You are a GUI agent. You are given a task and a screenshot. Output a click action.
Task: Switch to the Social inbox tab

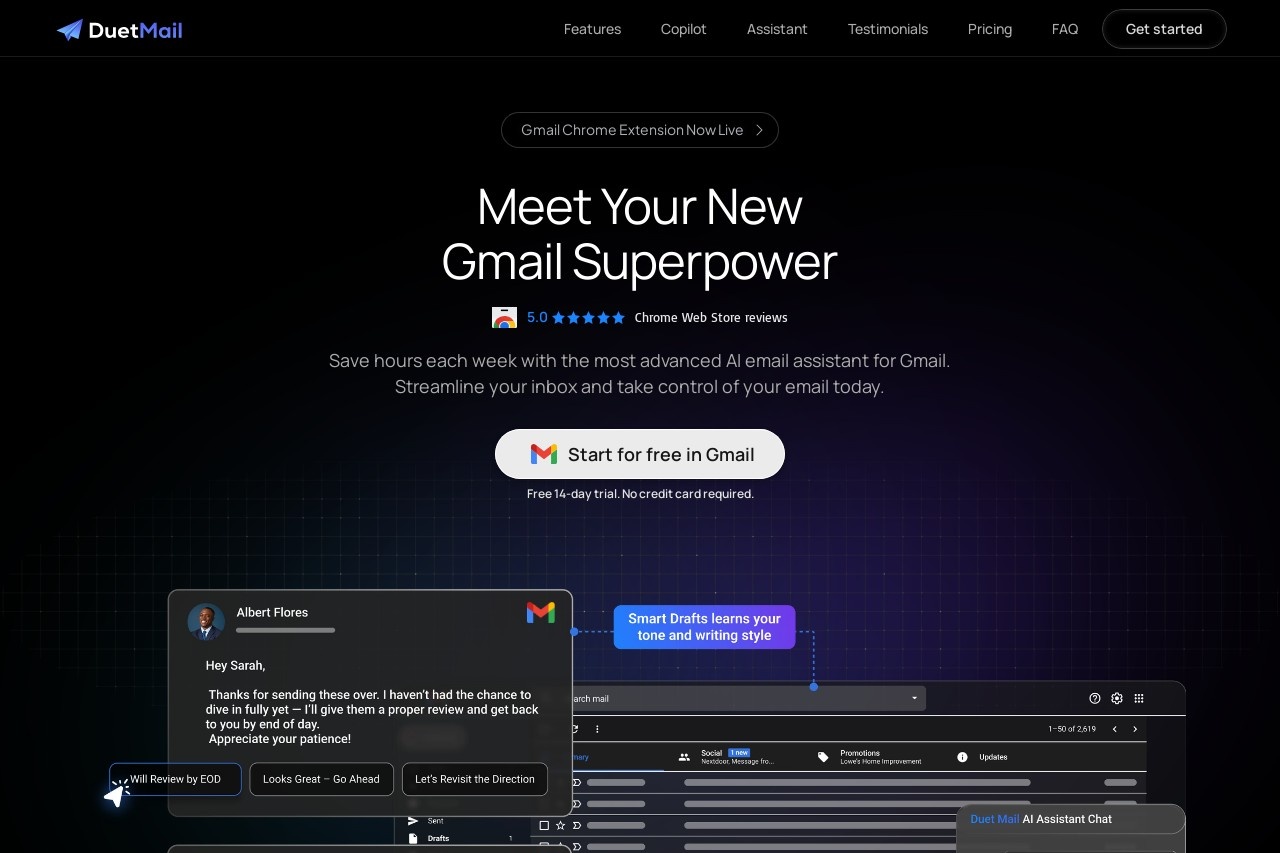(727, 757)
